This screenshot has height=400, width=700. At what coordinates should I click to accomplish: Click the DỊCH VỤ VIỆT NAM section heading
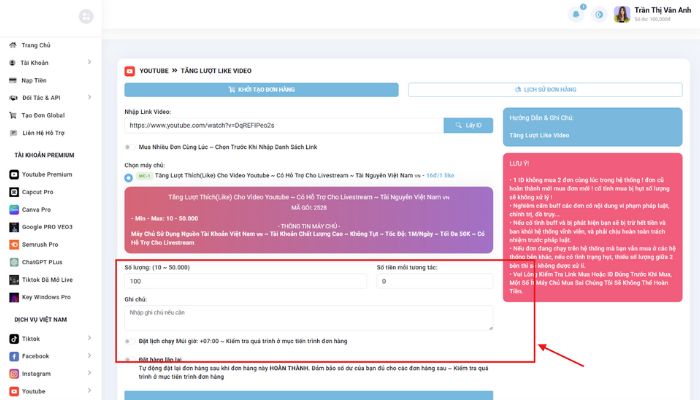click(41, 320)
